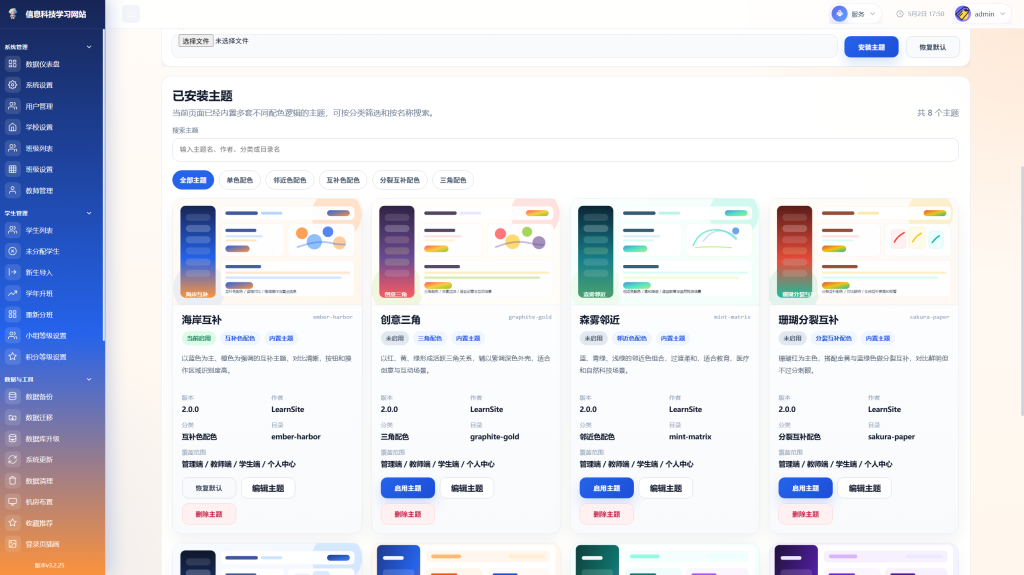
Task: Select the 学校设置 house icon
Action: (12, 127)
